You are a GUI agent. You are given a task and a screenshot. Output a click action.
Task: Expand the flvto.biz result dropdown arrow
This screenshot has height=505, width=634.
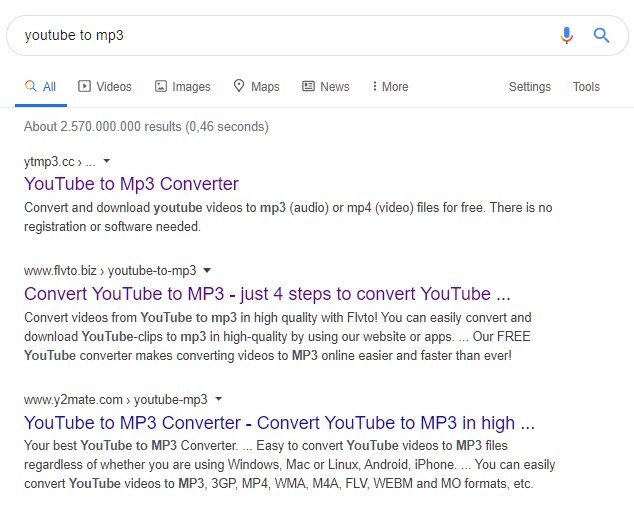click(x=207, y=270)
